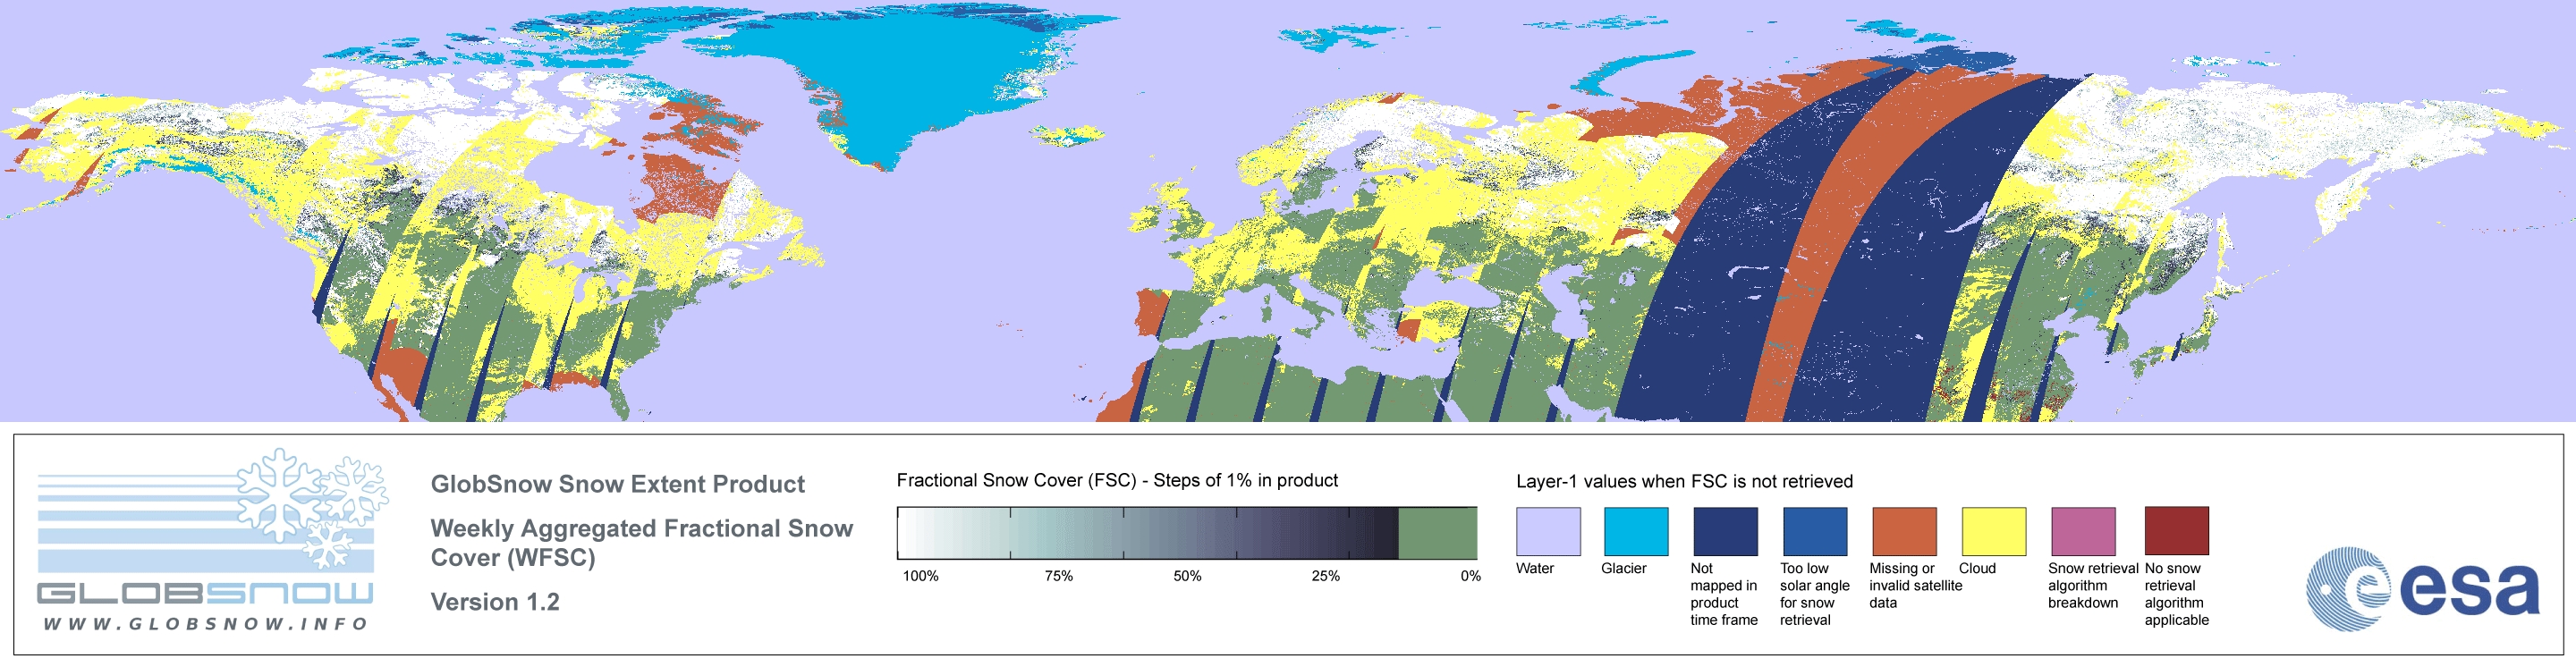
Task: Click the 'Version 1.2' text
Action: click(x=495, y=602)
